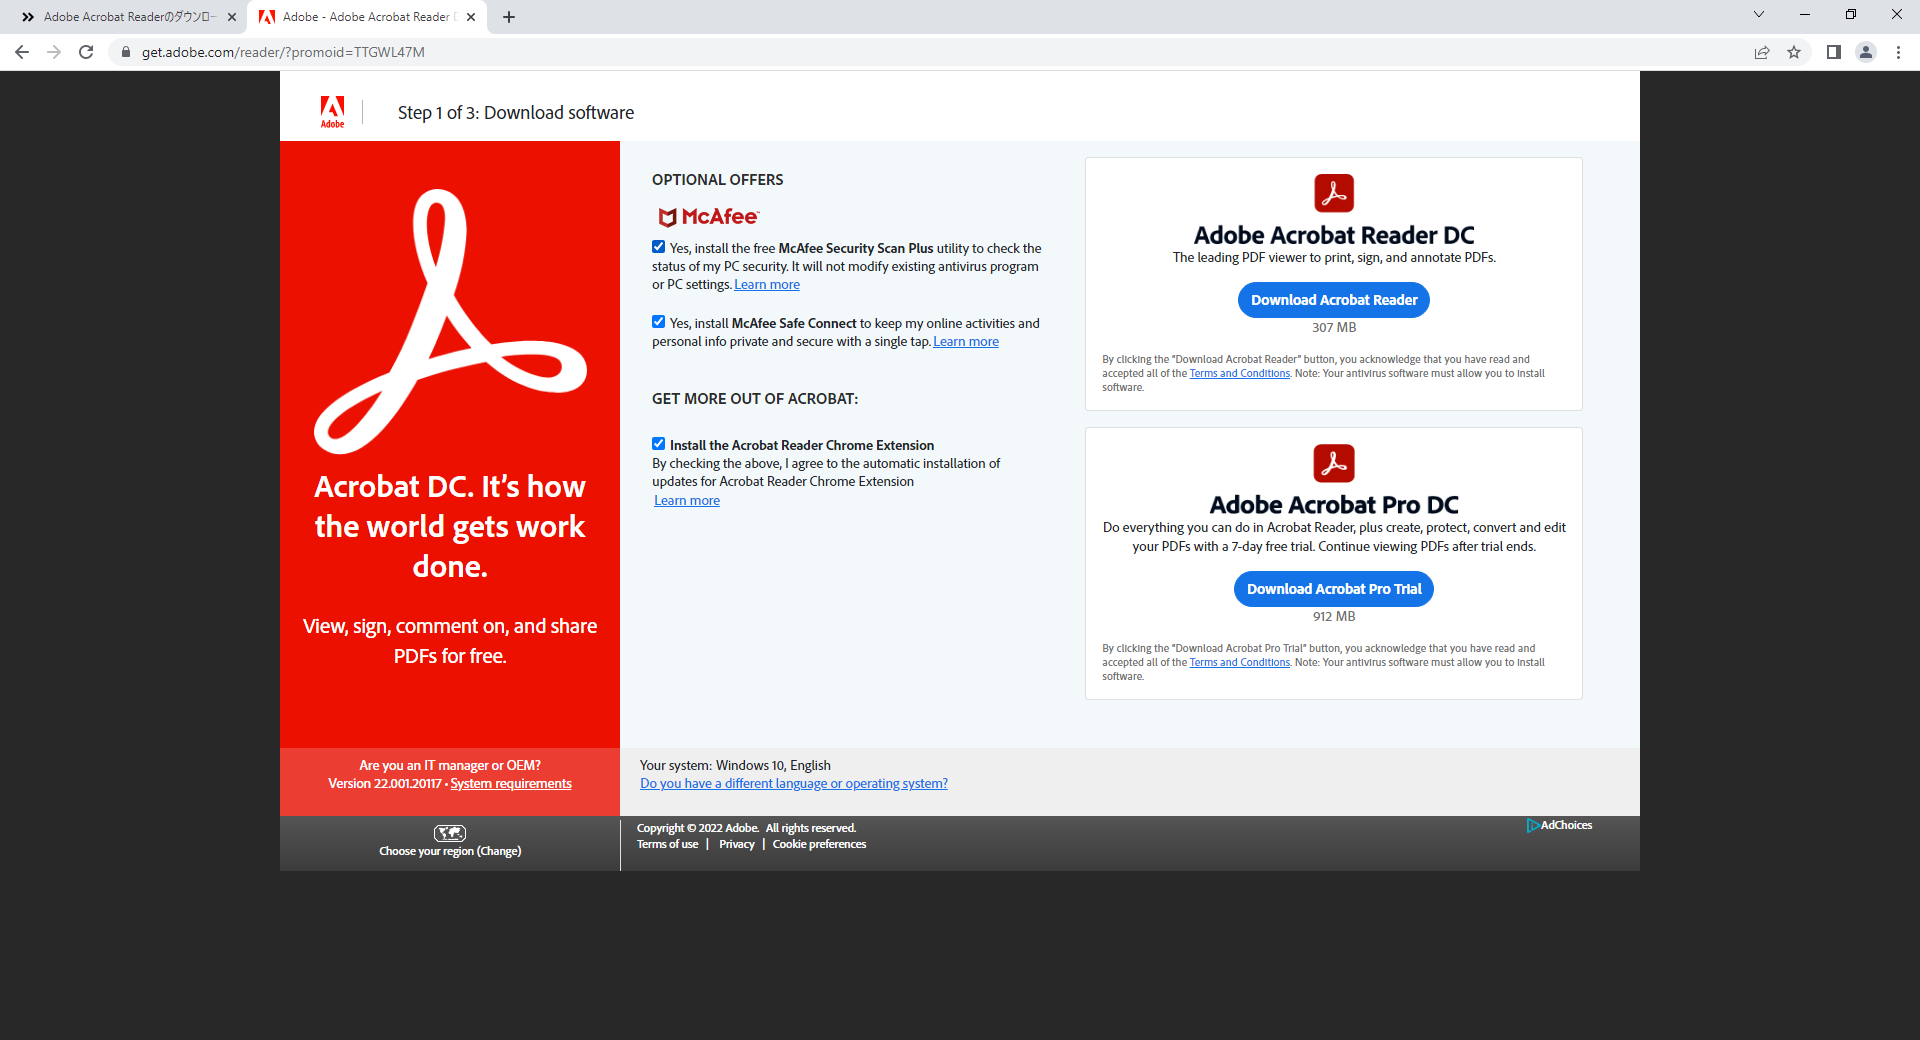Open the tab search dropdown arrow
The image size is (1920, 1040).
pyautogui.click(x=1758, y=15)
